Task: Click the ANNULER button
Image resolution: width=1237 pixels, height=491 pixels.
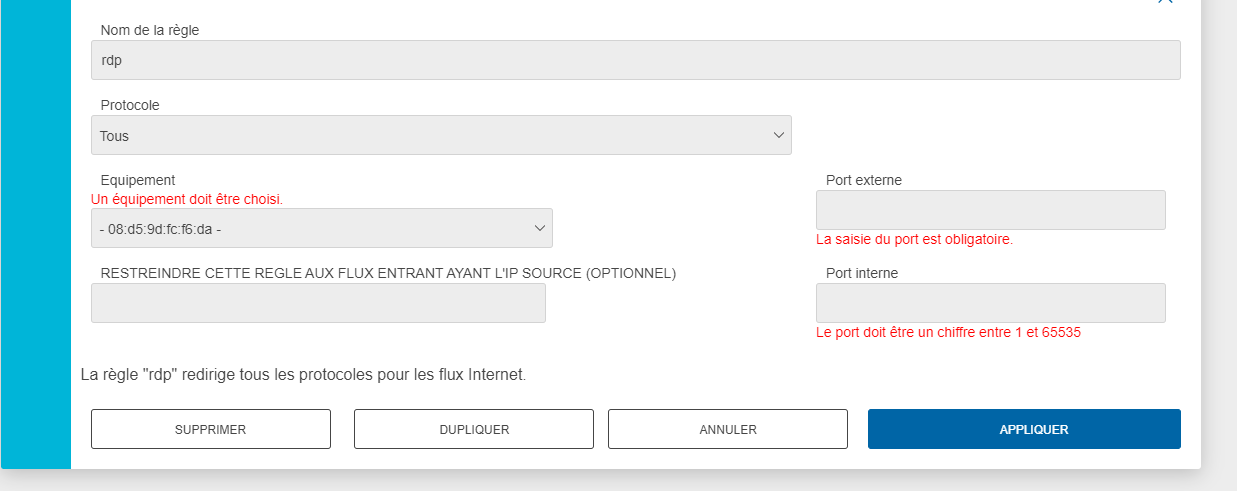Action: tap(728, 429)
